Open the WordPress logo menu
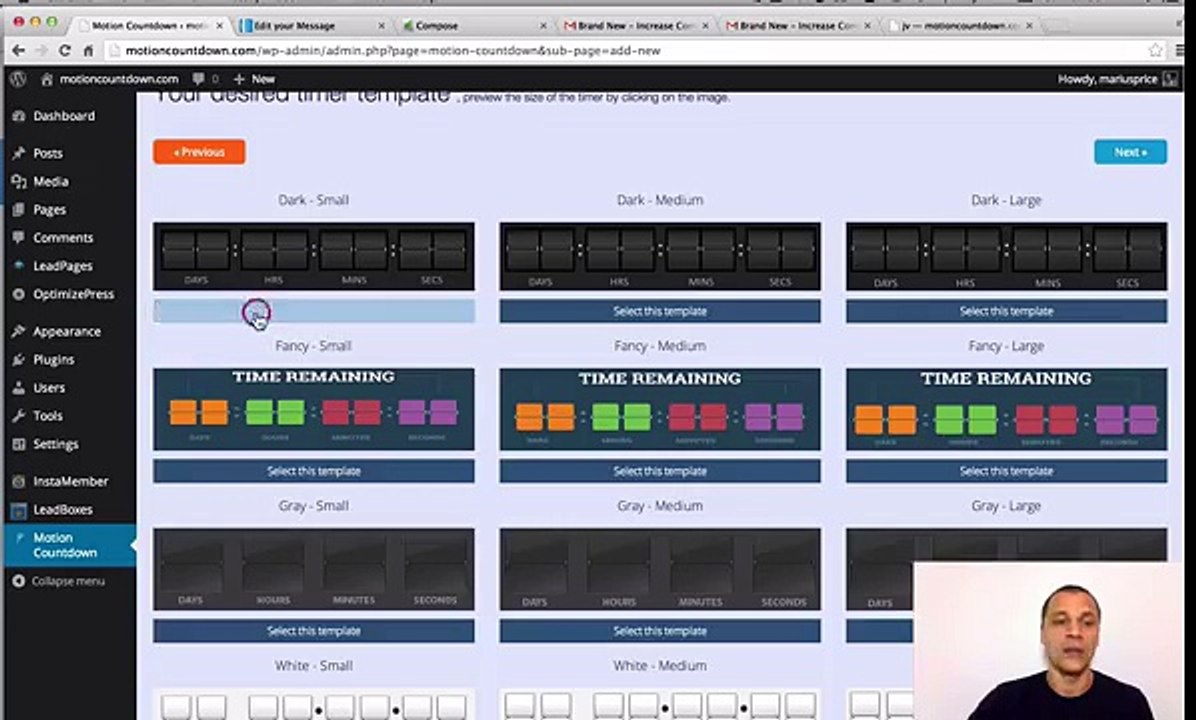The width and height of the screenshot is (1196, 720). click(19, 79)
